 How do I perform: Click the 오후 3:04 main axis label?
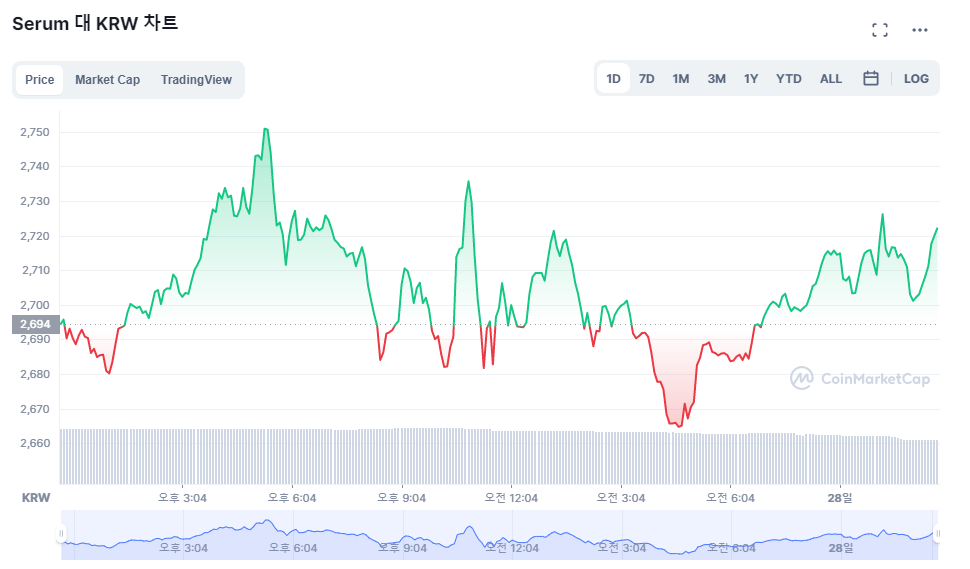click(x=182, y=498)
